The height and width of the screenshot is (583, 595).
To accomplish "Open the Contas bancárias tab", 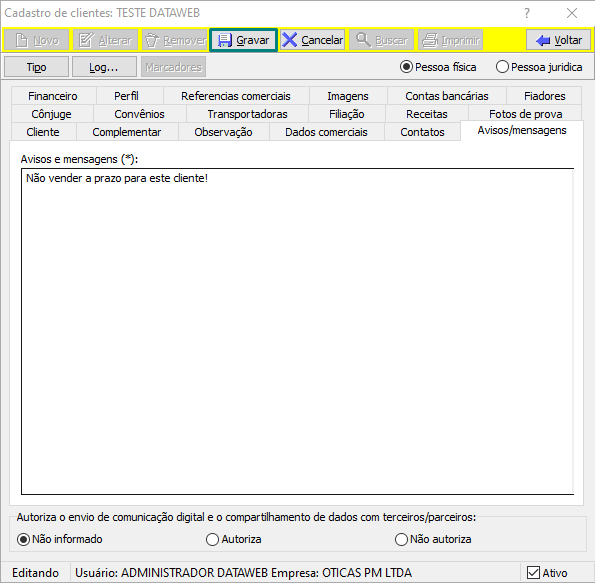I will (447, 96).
